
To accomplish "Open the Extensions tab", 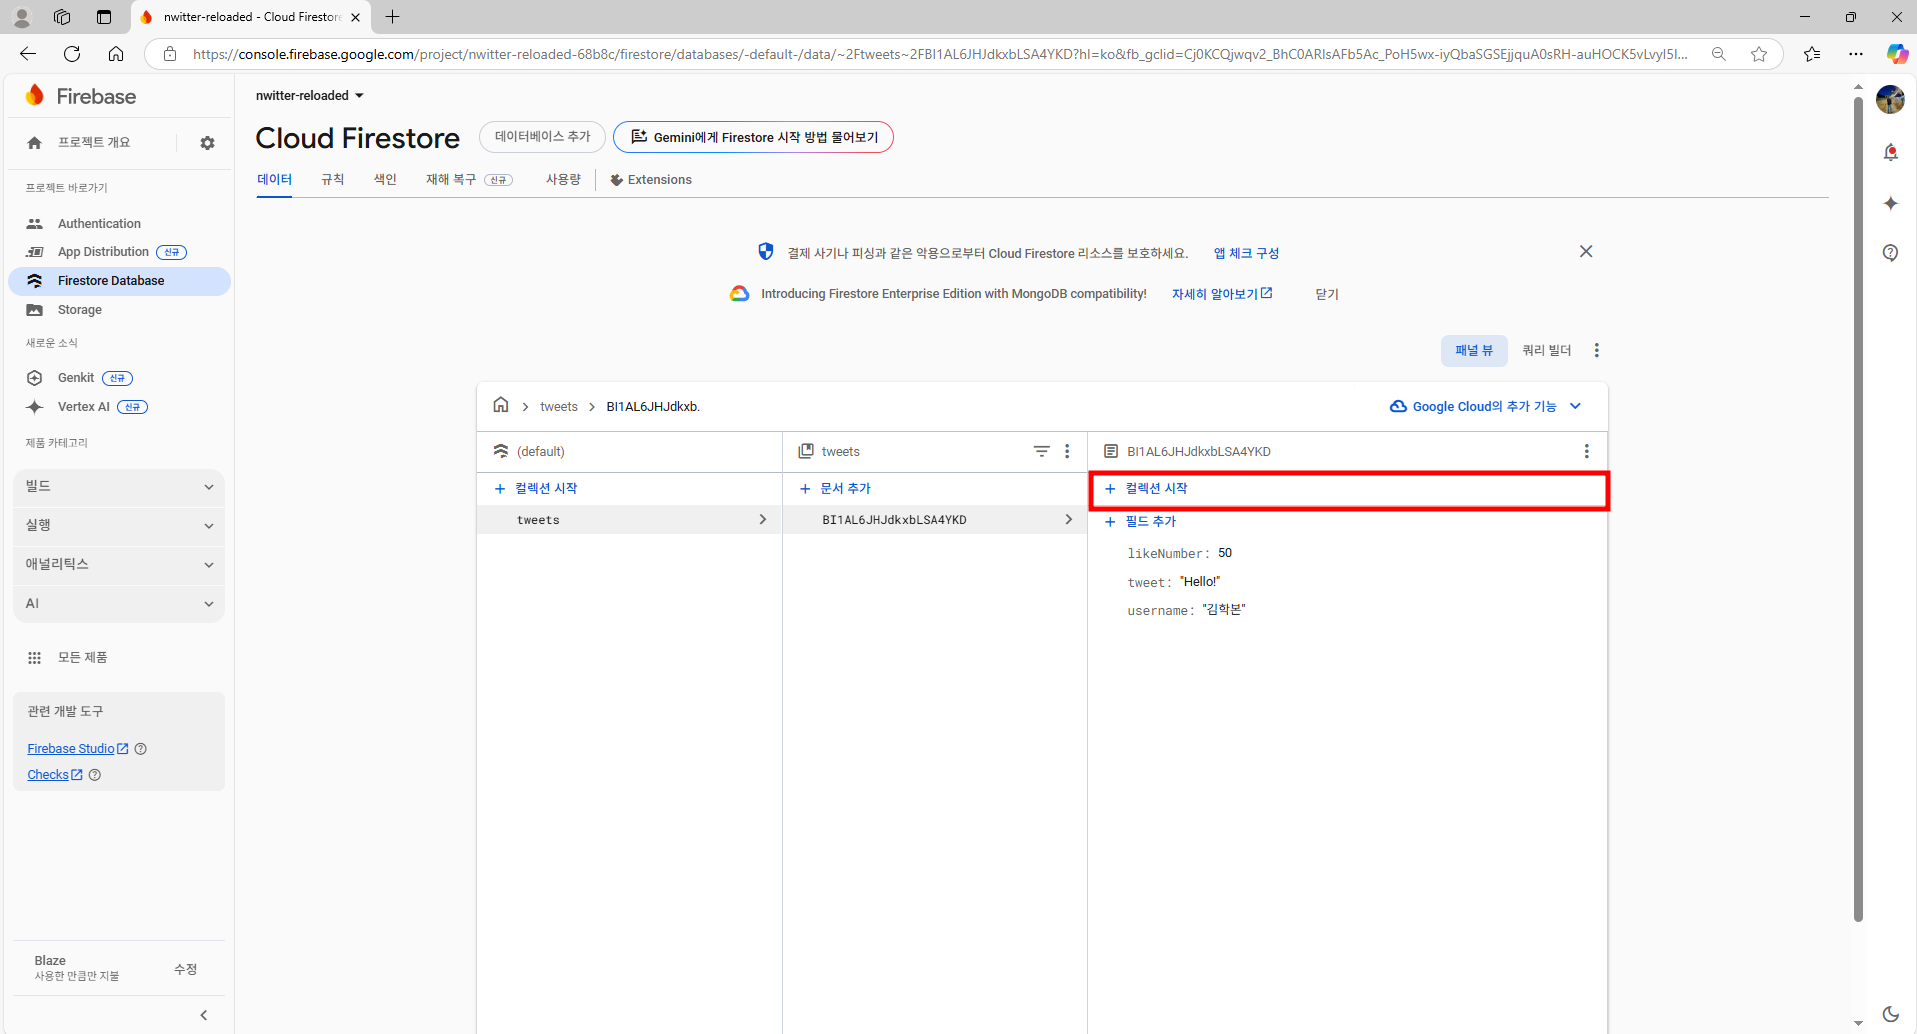I will pos(651,180).
